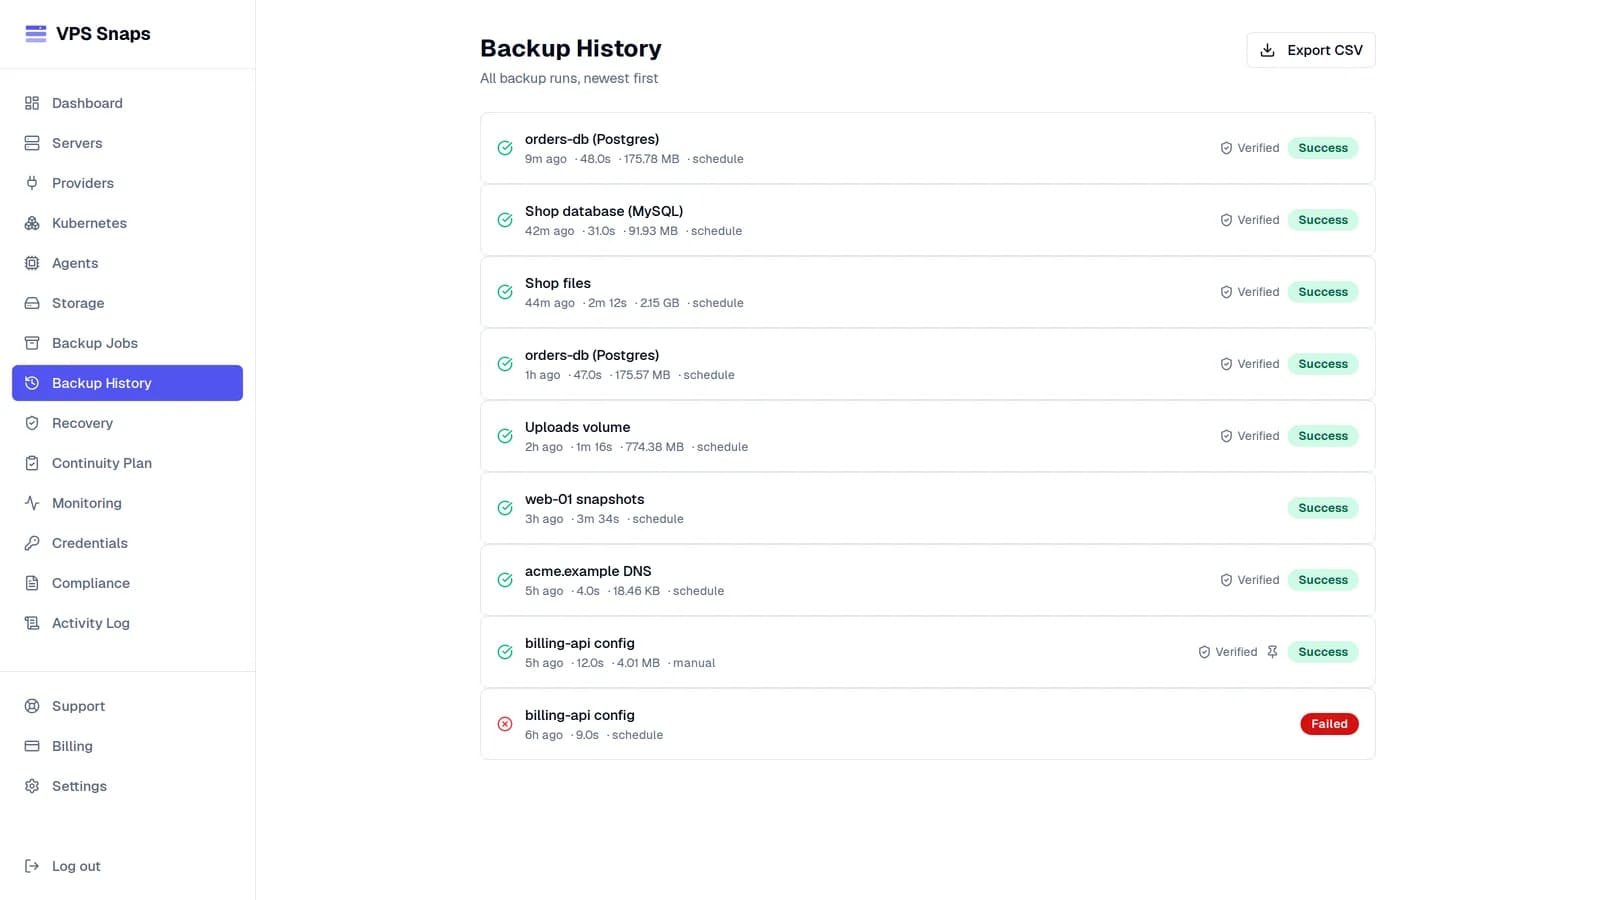1600x900 pixels.
Task: Click the Success badge for web-01 snapshots
Action: pos(1322,508)
